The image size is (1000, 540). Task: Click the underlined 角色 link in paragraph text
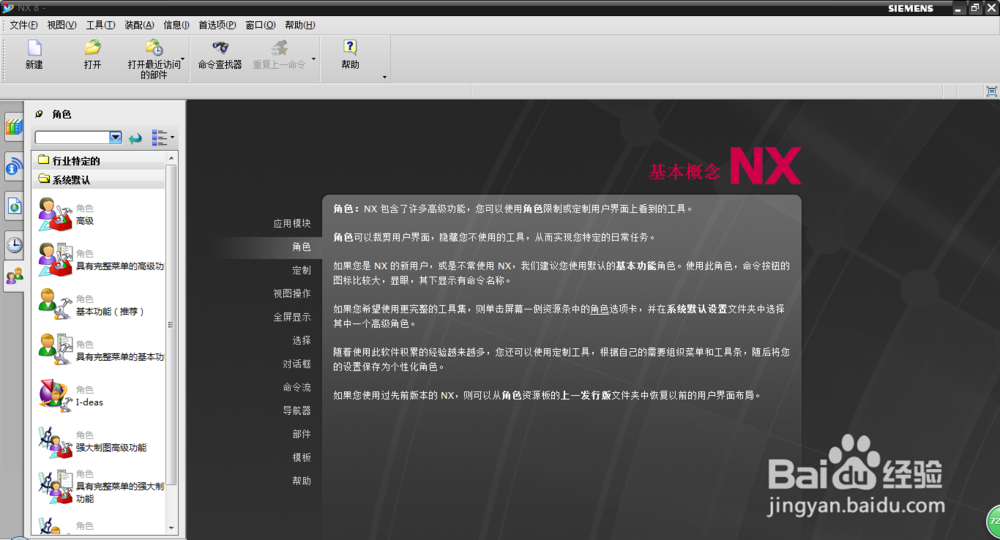[599, 309]
